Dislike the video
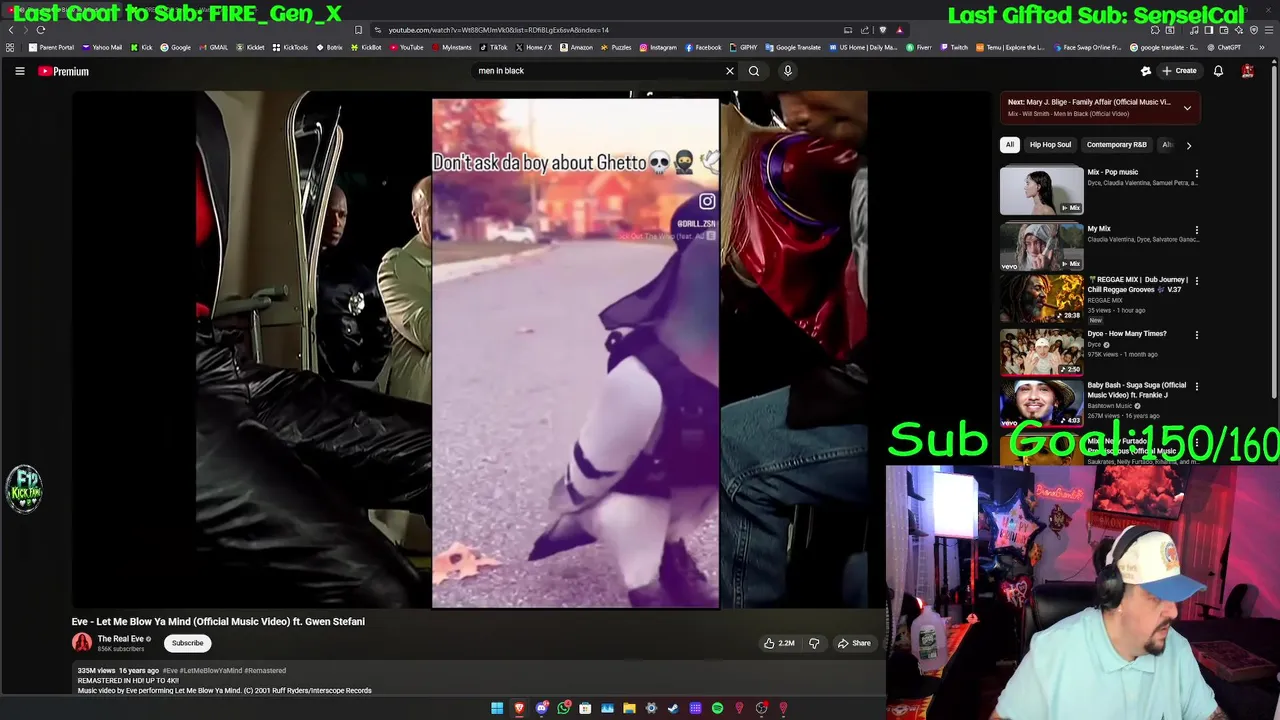Image resolution: width=1280 pixels, height=720 pixels. [x=814, y=643]
